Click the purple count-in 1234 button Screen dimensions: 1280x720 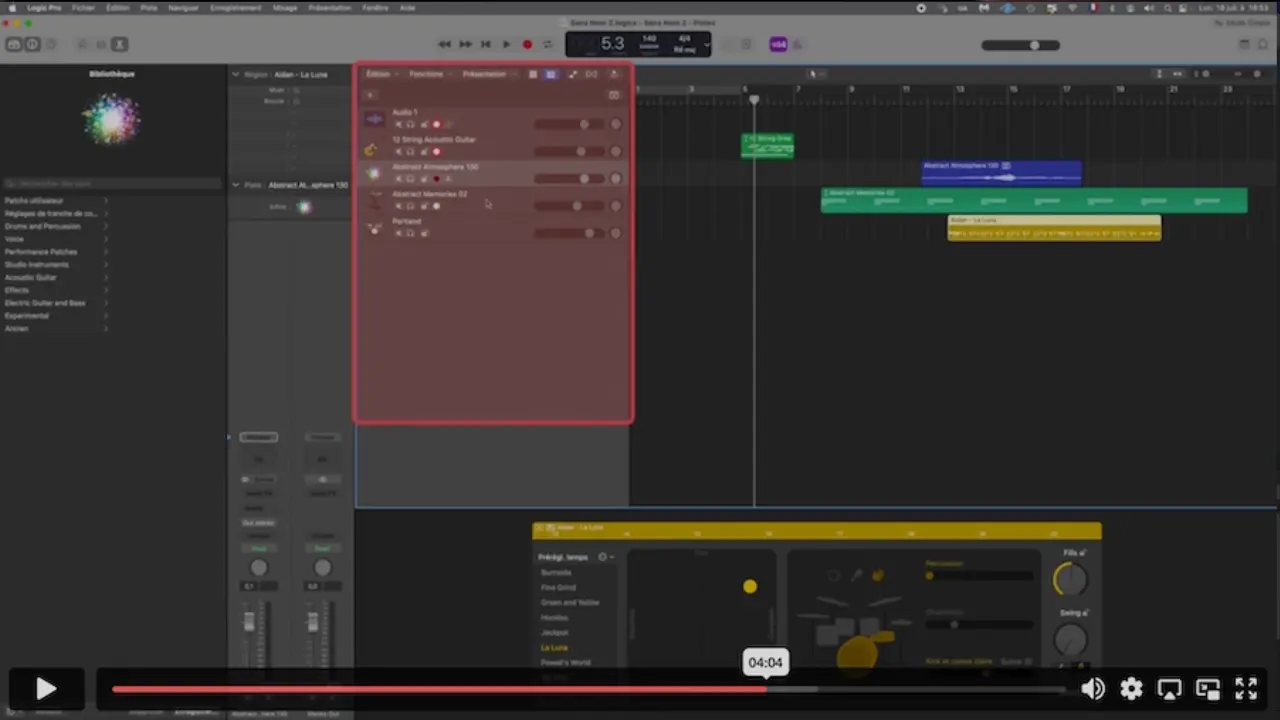pos(778,44)
